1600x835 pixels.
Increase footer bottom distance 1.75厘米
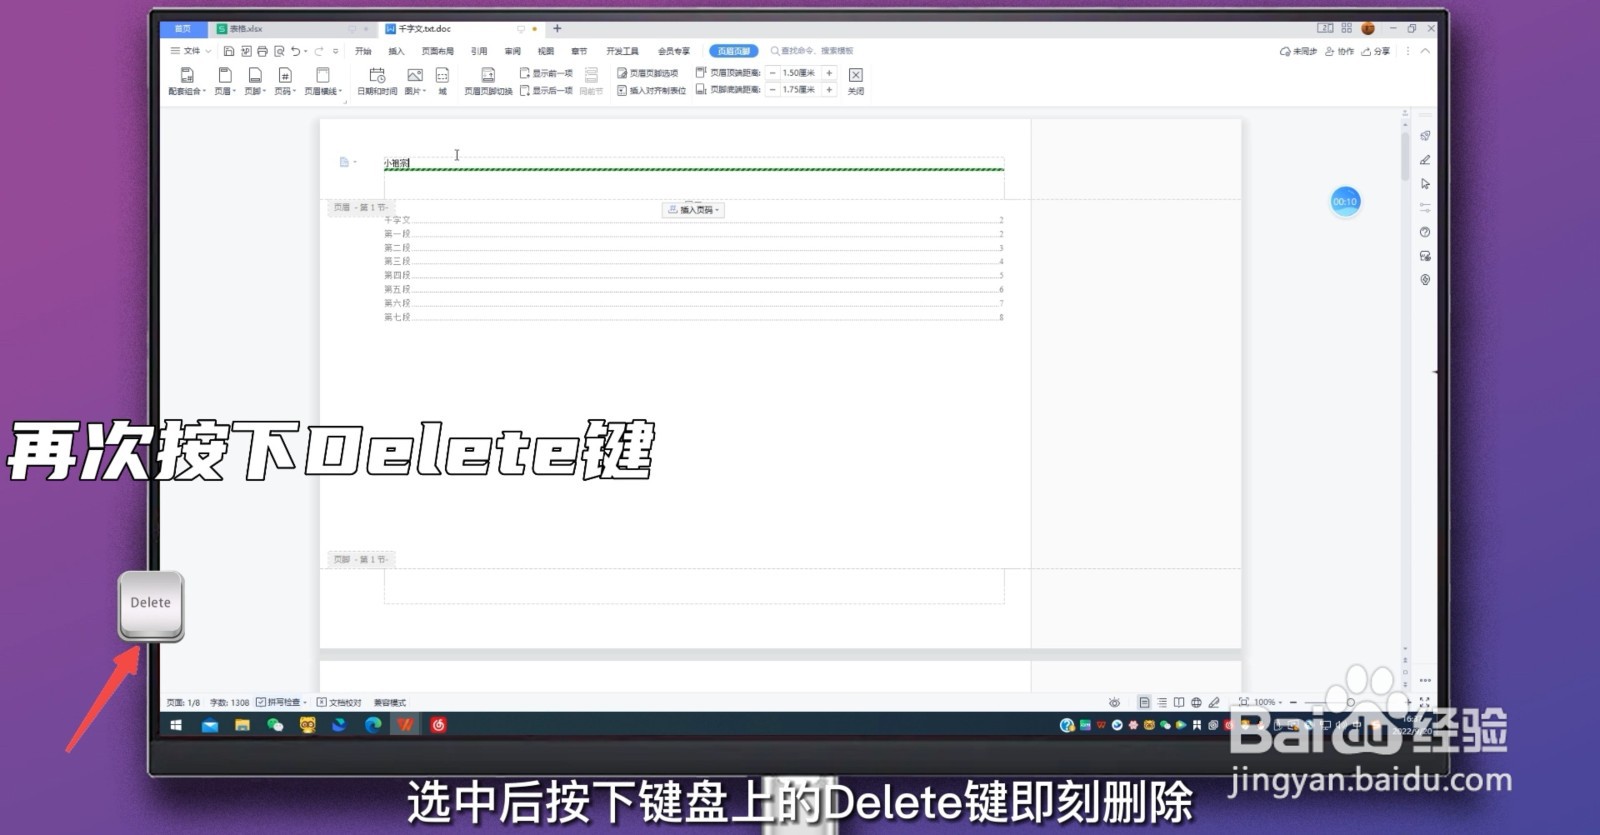pos(829,90)
